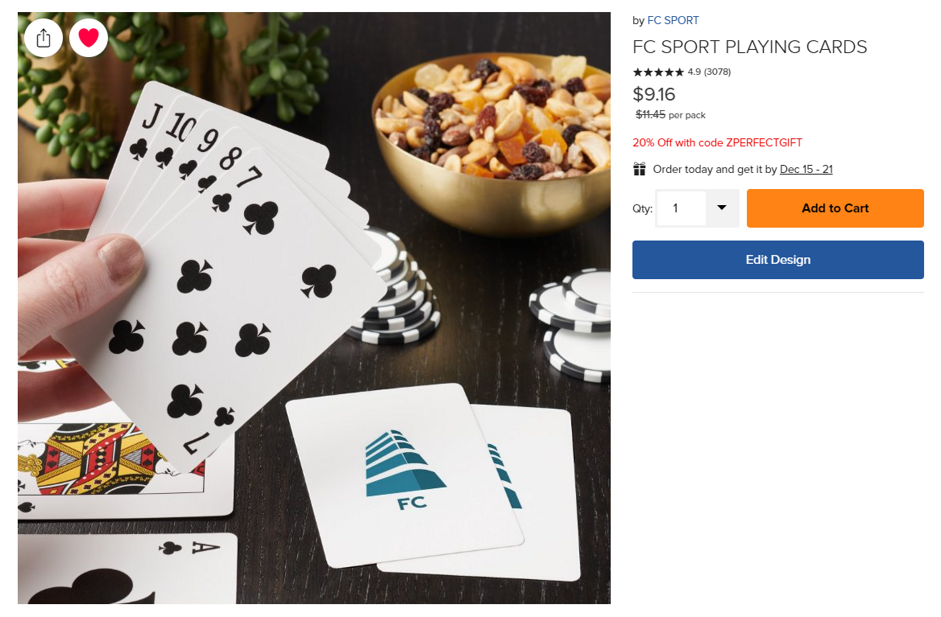Click the FC logo card back
Image resolution: width=941 pixels, height=617 pixels.
(405, 474)
